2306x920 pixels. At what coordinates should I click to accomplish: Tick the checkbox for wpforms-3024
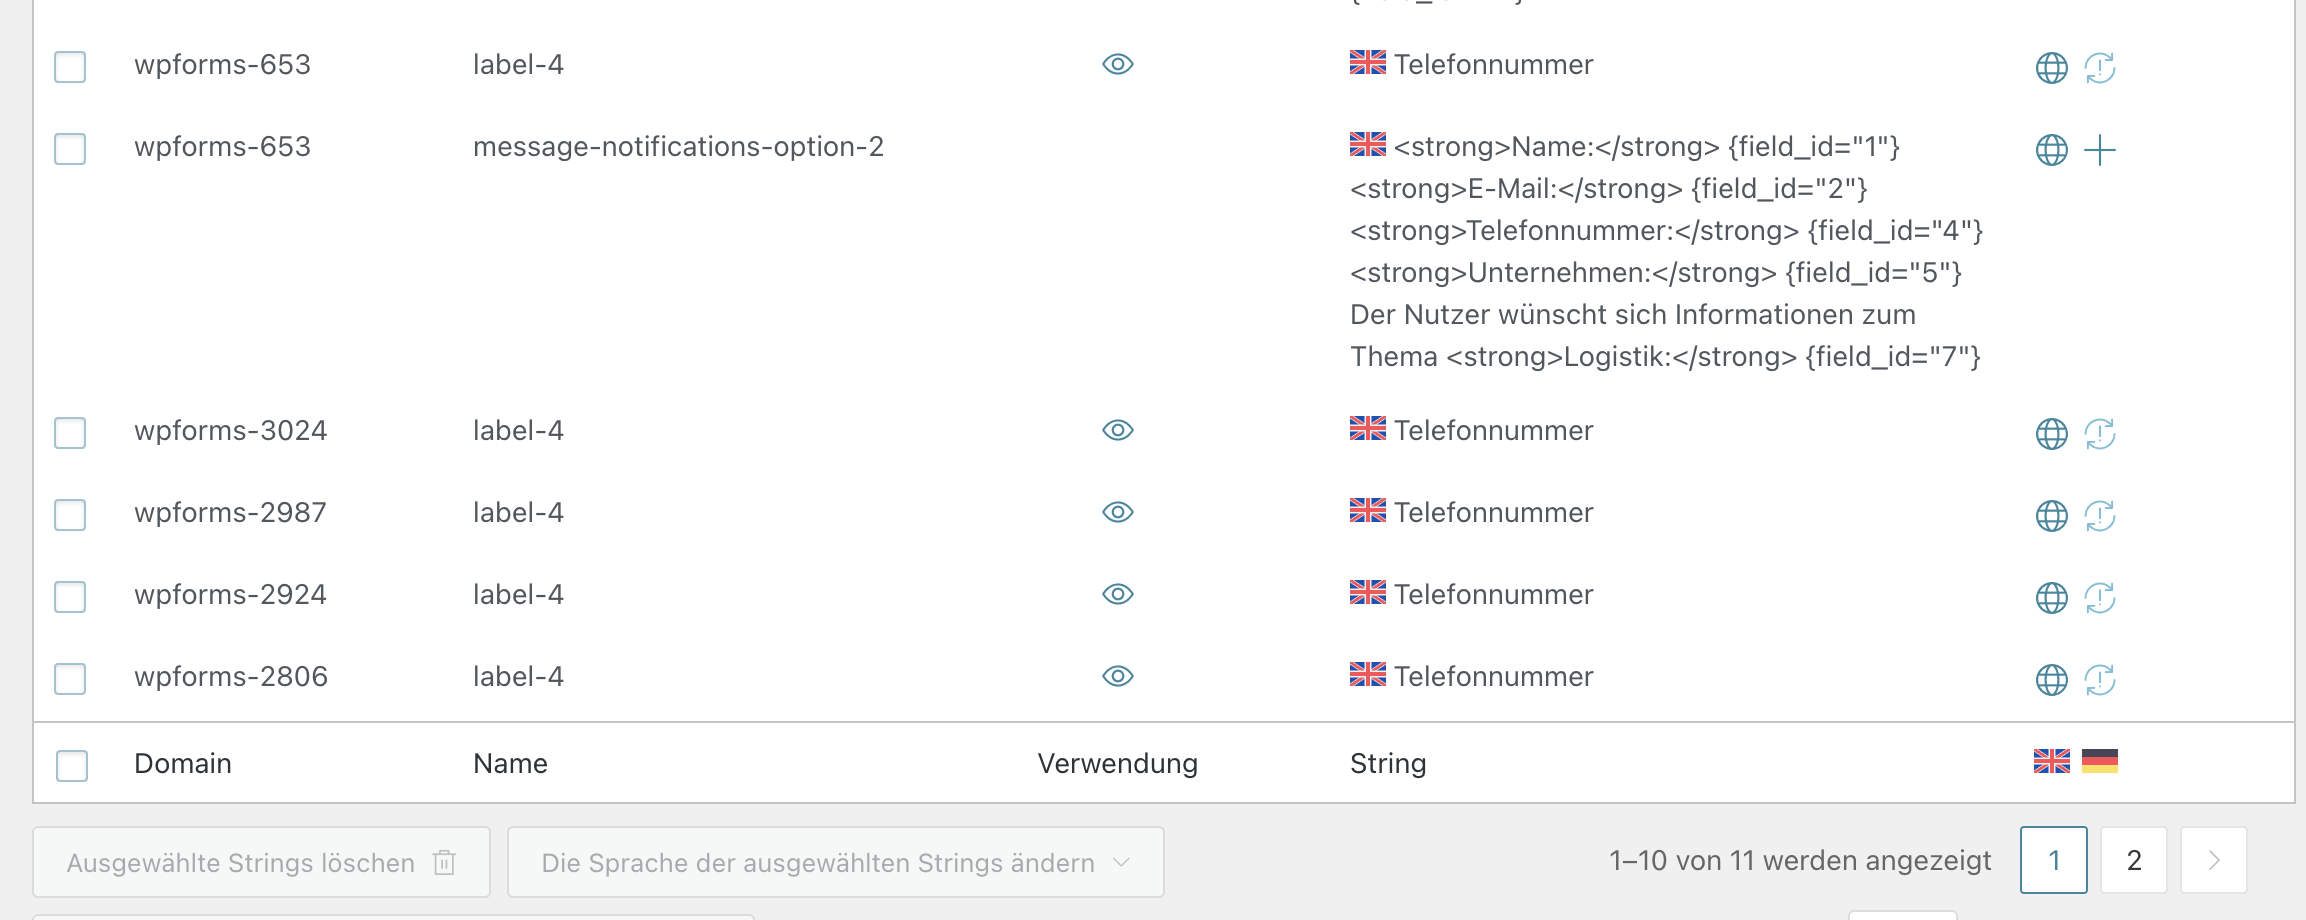(x=70, y=433)
